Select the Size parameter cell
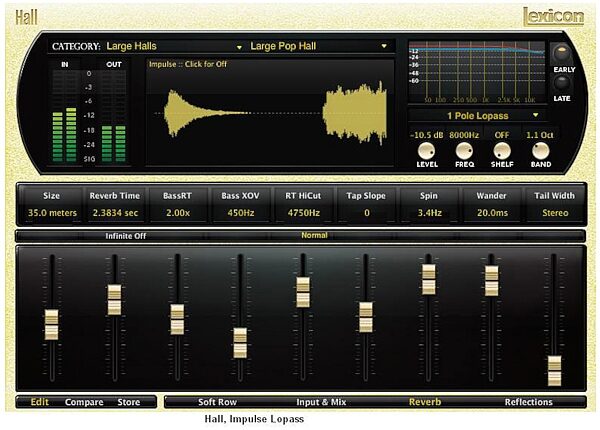Viewport: 600px width, 430px height. pyautogui.click(x=52, y=204)
